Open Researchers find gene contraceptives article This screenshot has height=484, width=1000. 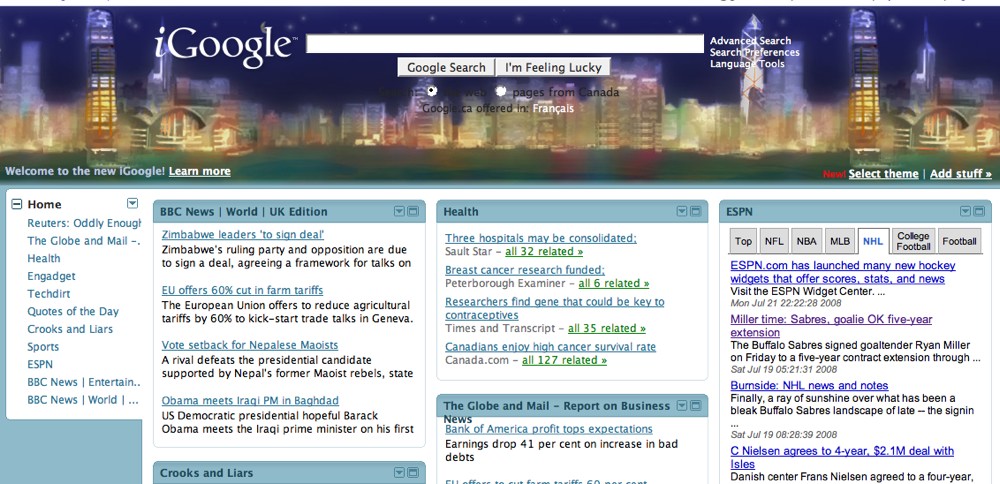(x=554, y=309)
